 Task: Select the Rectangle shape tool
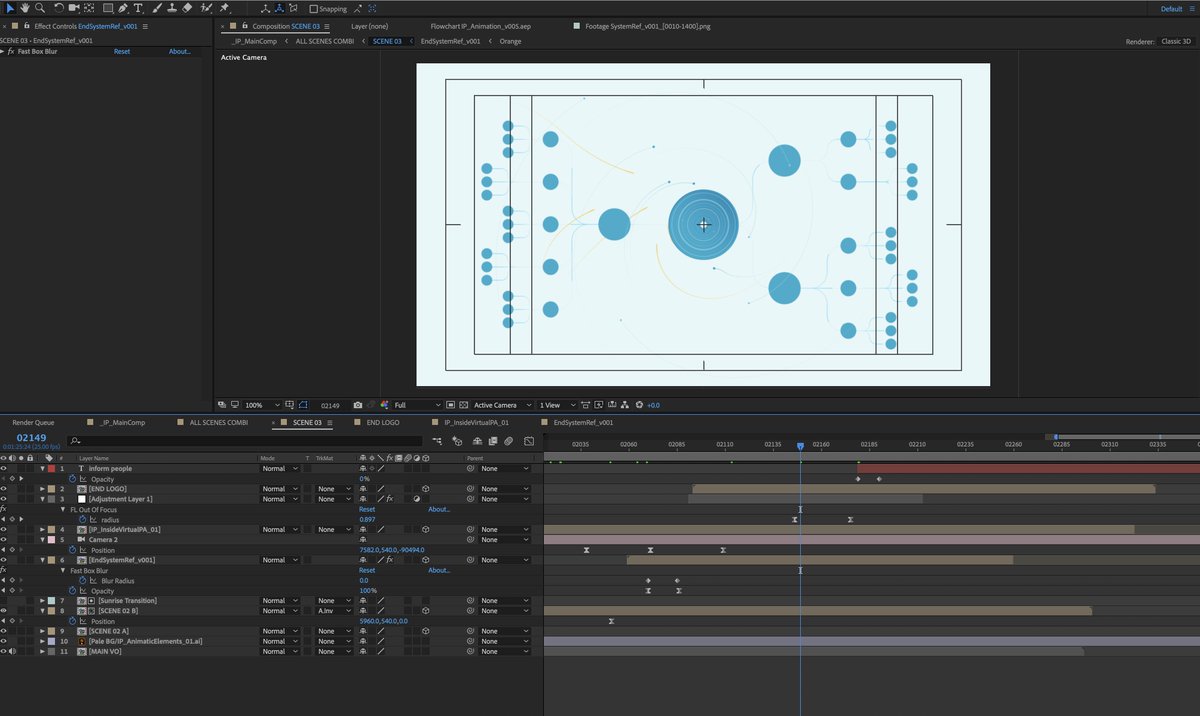click(x=107, y=8)
